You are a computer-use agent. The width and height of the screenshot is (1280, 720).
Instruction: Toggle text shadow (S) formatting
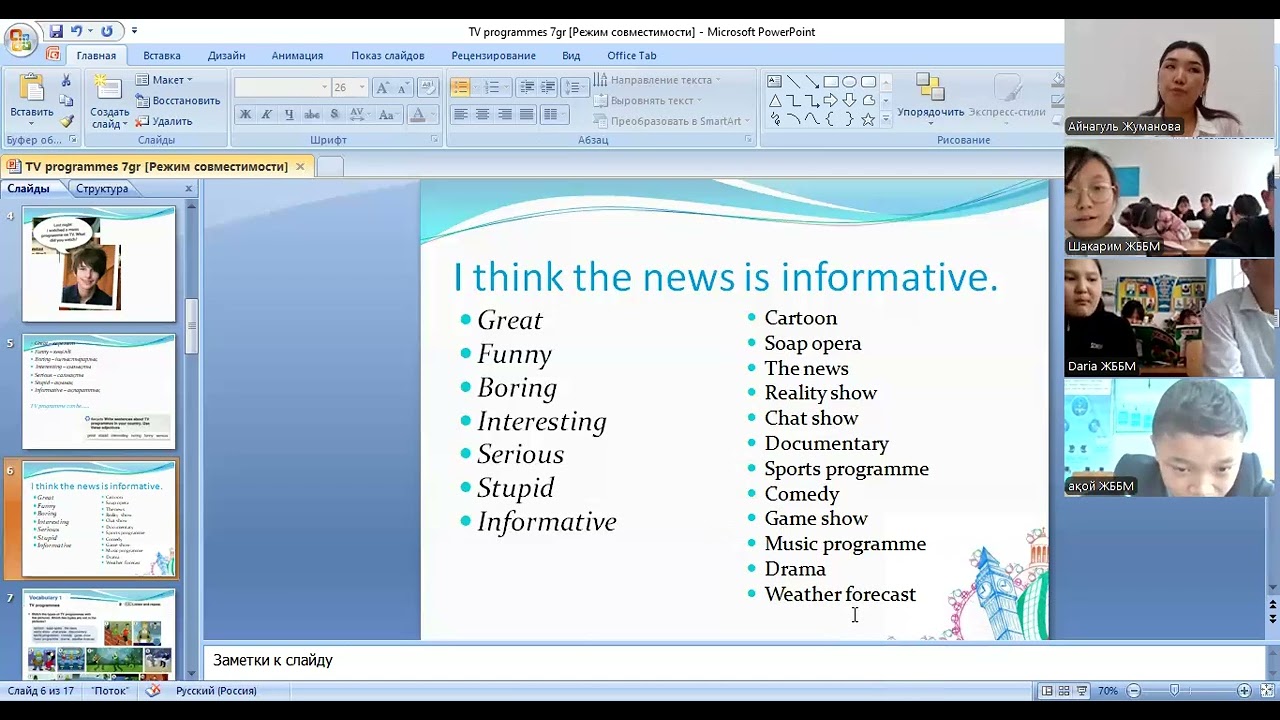pos(333,115)
